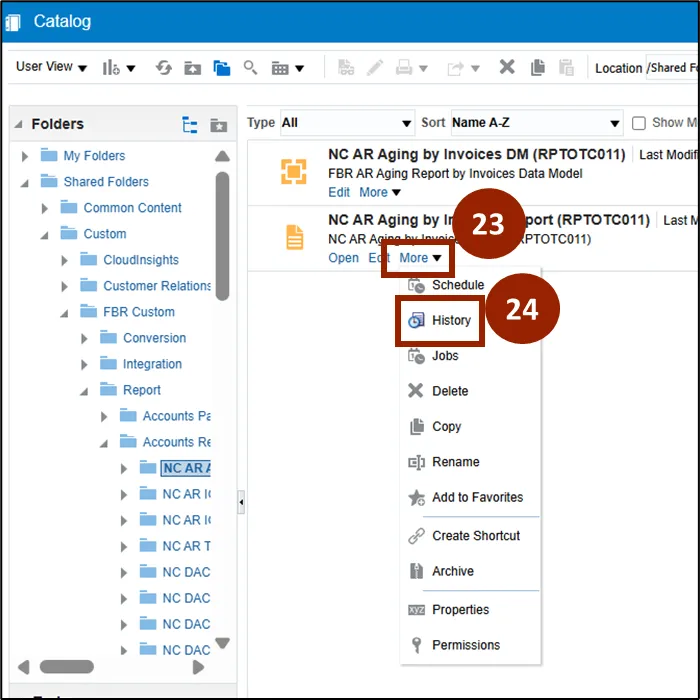
Task: Open the User View dropdown
Action: coord(51,67)
